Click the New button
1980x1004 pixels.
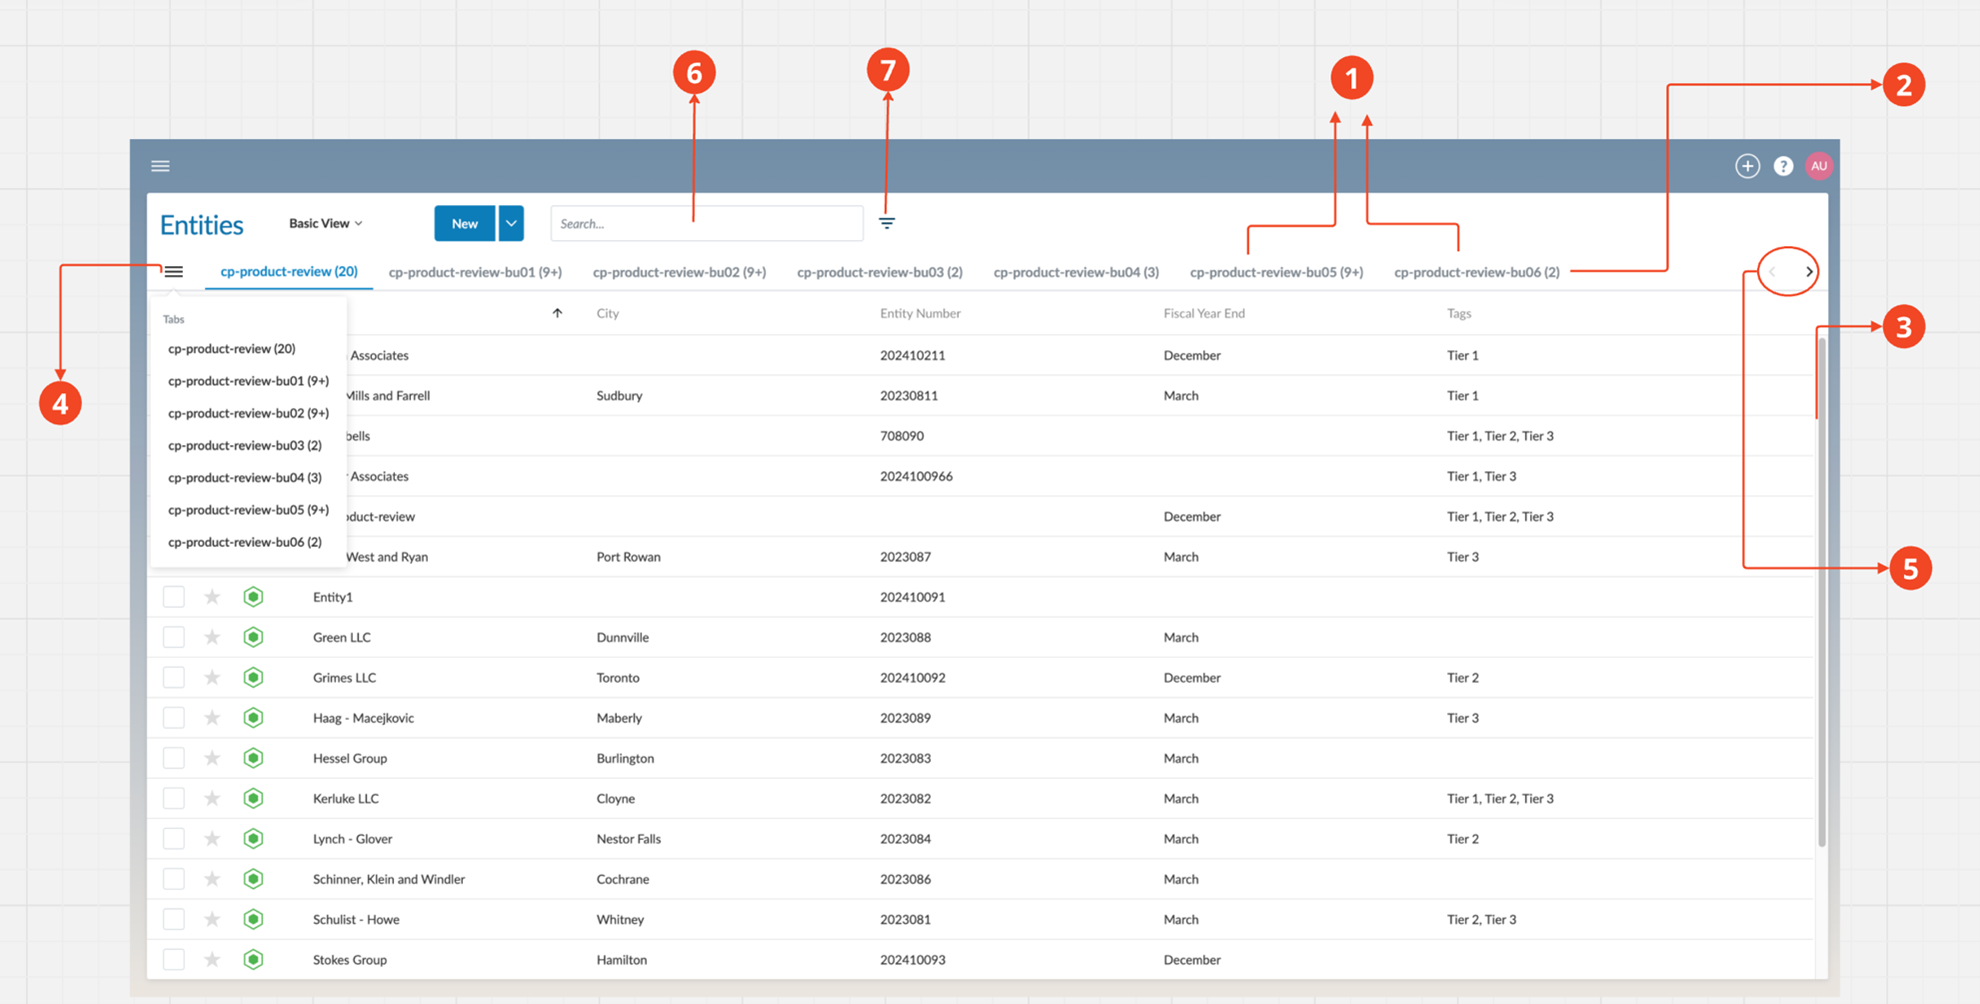464,223
